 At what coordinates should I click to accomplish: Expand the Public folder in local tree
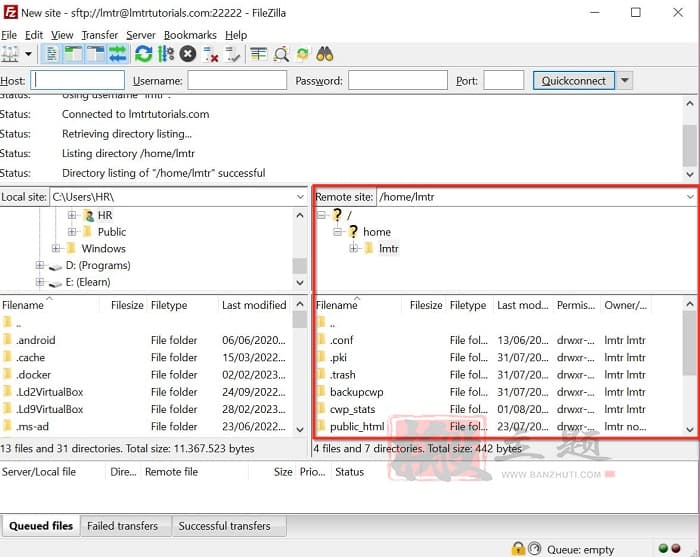pos(72,232)
